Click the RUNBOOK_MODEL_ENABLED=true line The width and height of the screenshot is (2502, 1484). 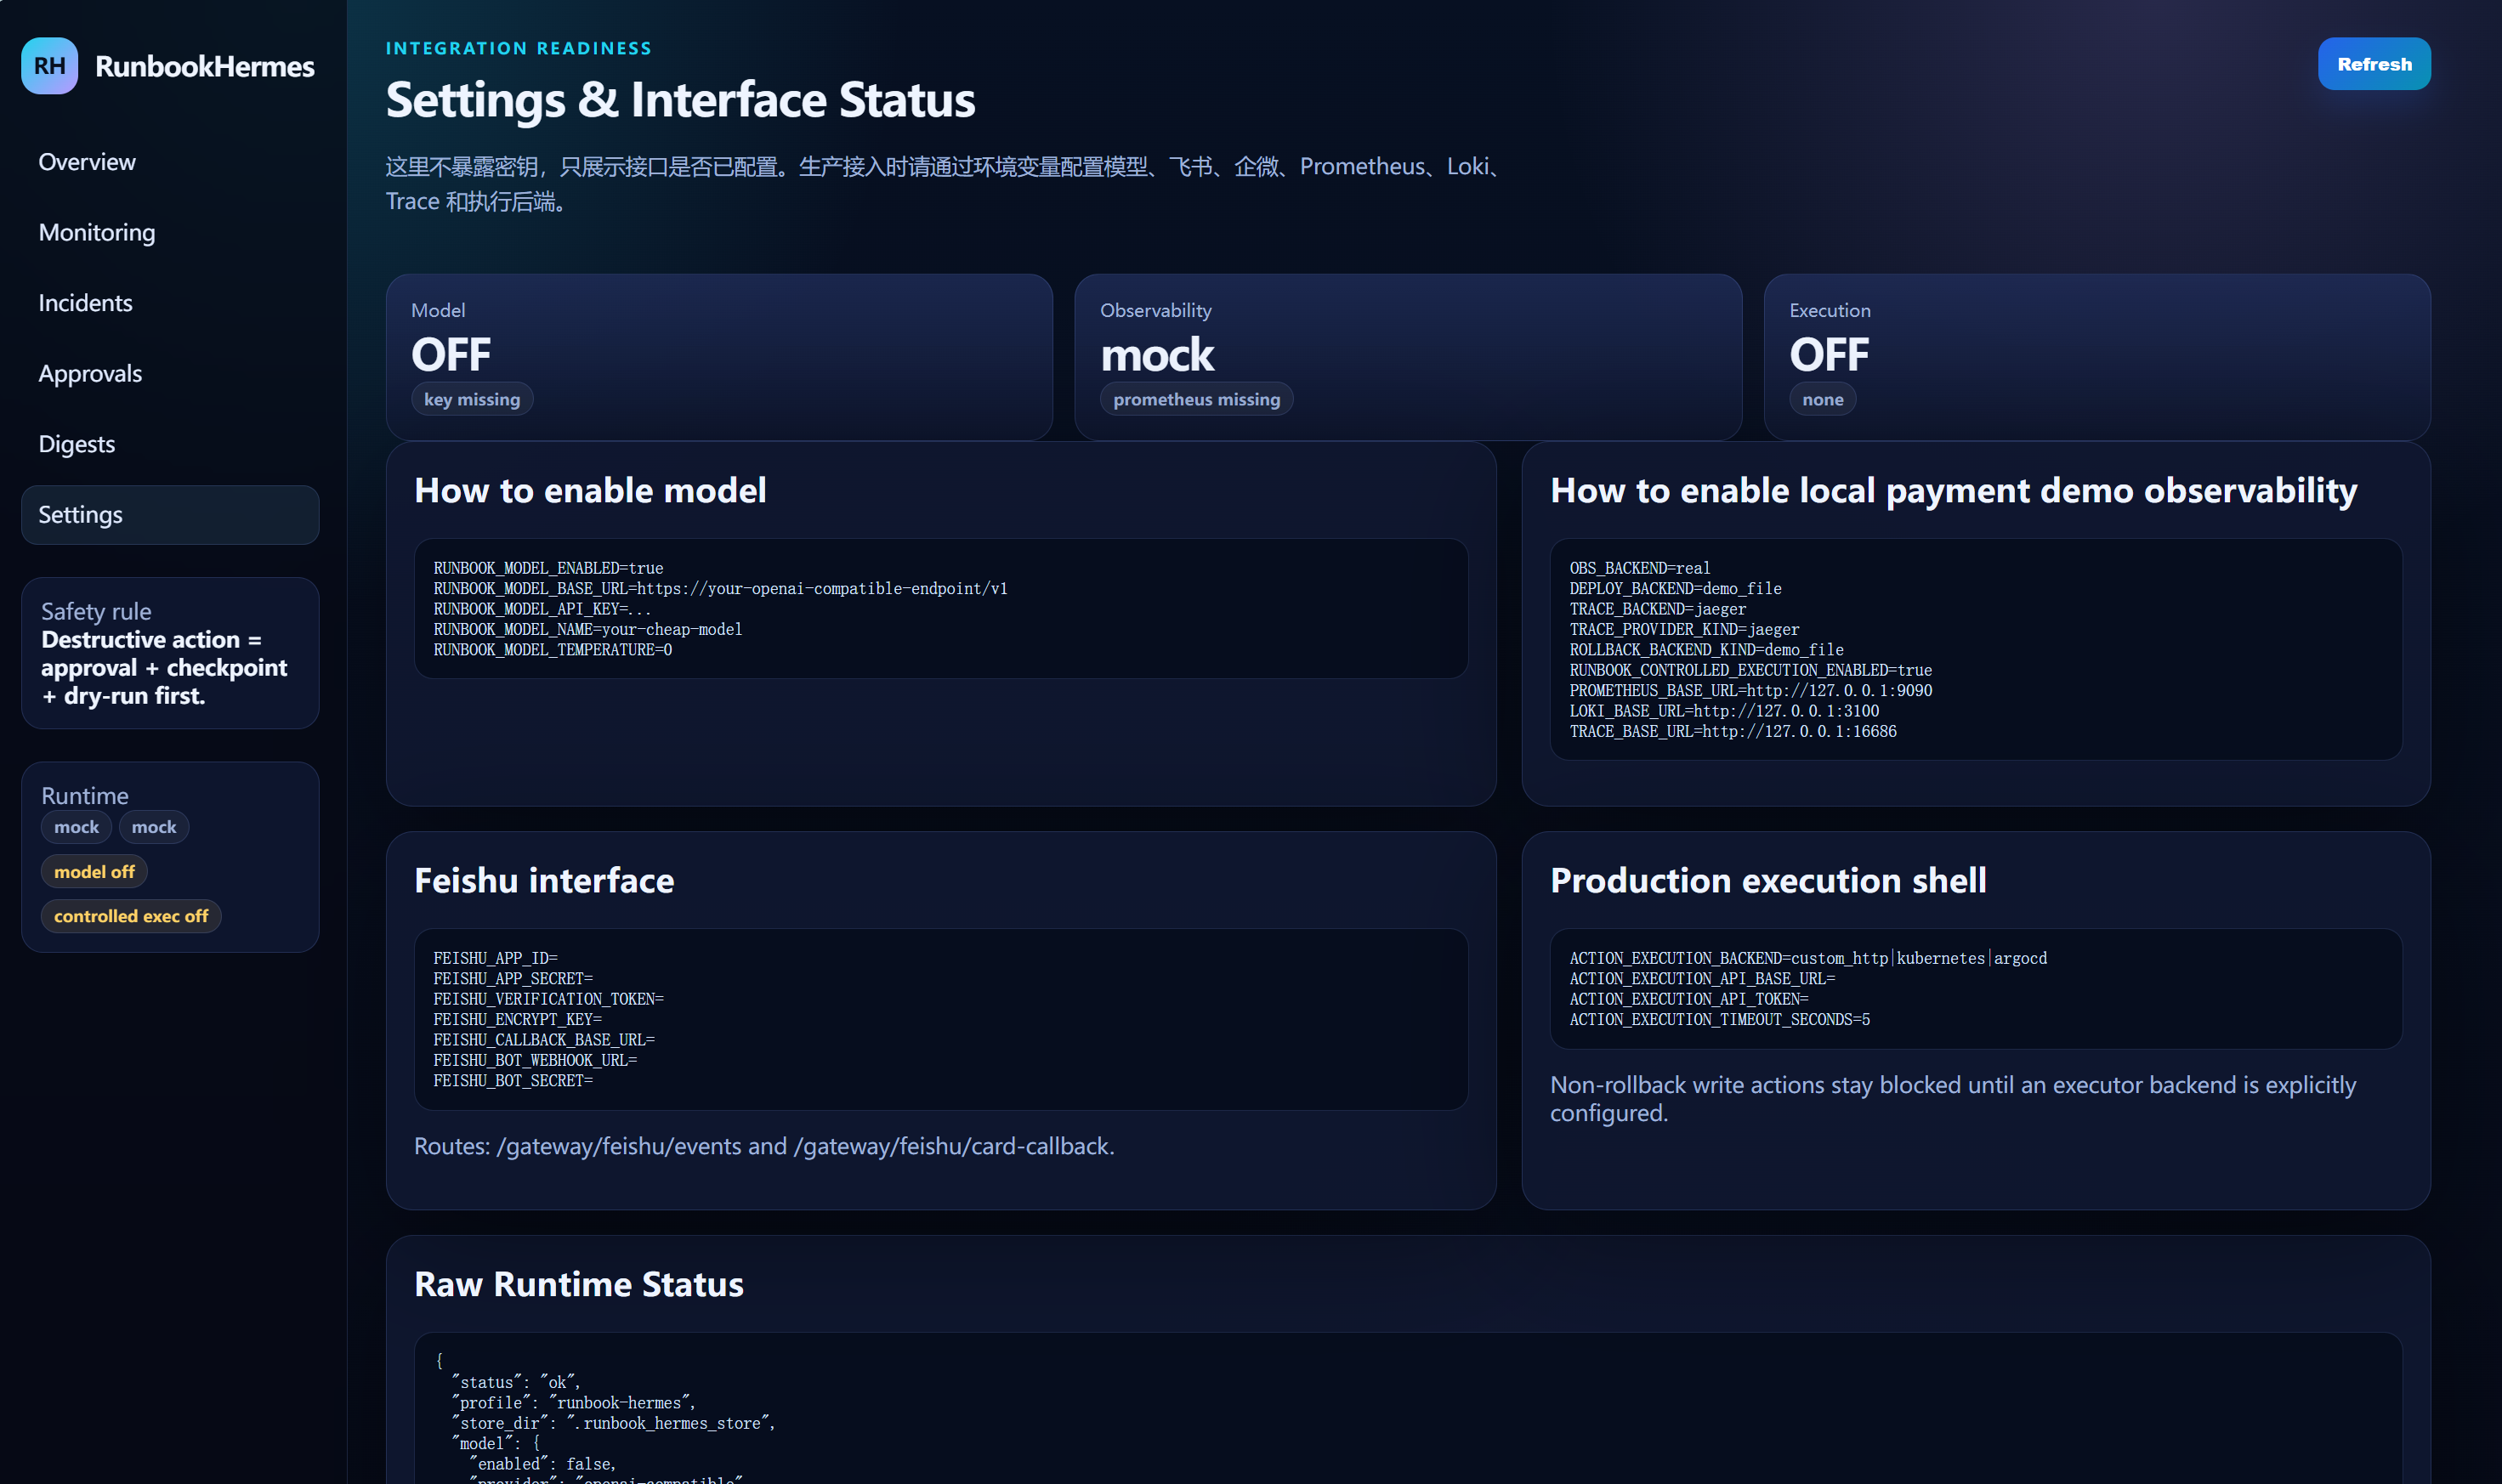pyautogui.click(x=548, y=568)
